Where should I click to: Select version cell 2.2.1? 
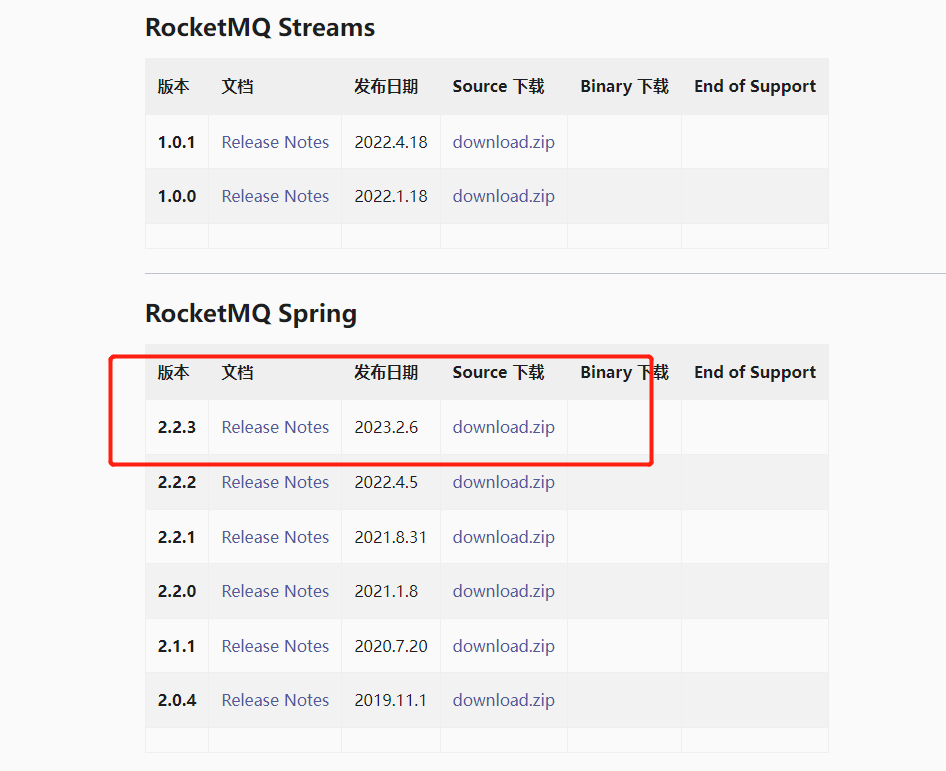pyautogui.click(x=176, y=538)
